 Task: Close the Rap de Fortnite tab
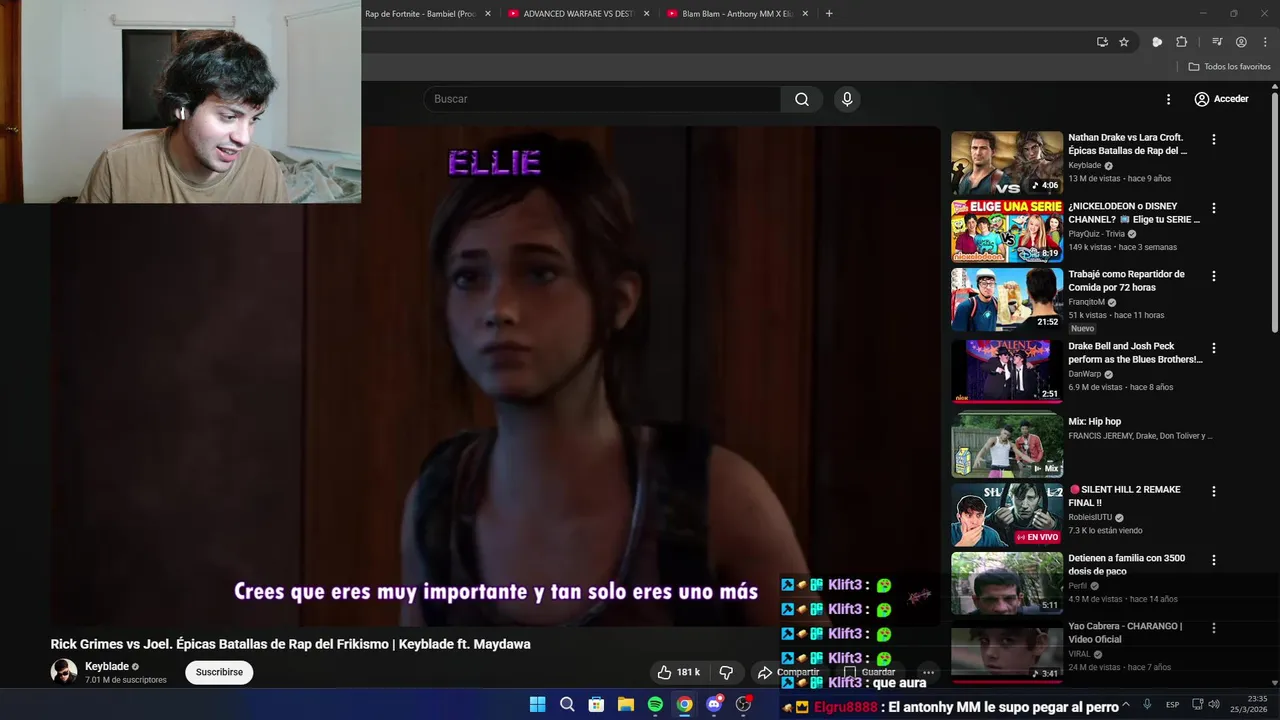click(488, 14)
